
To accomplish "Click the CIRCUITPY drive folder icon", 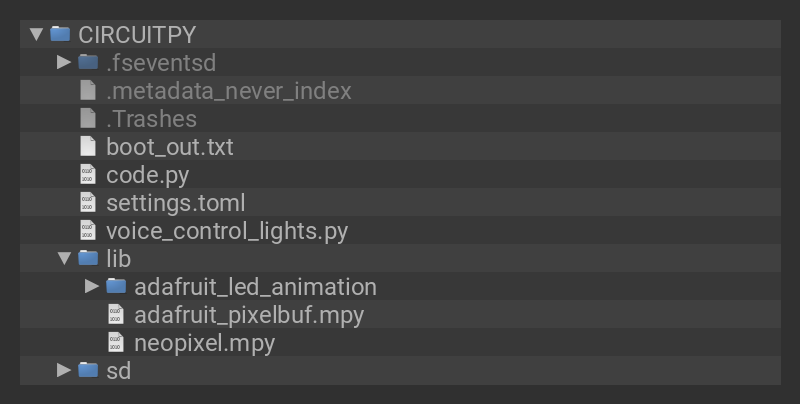I will tap(60, 34).
